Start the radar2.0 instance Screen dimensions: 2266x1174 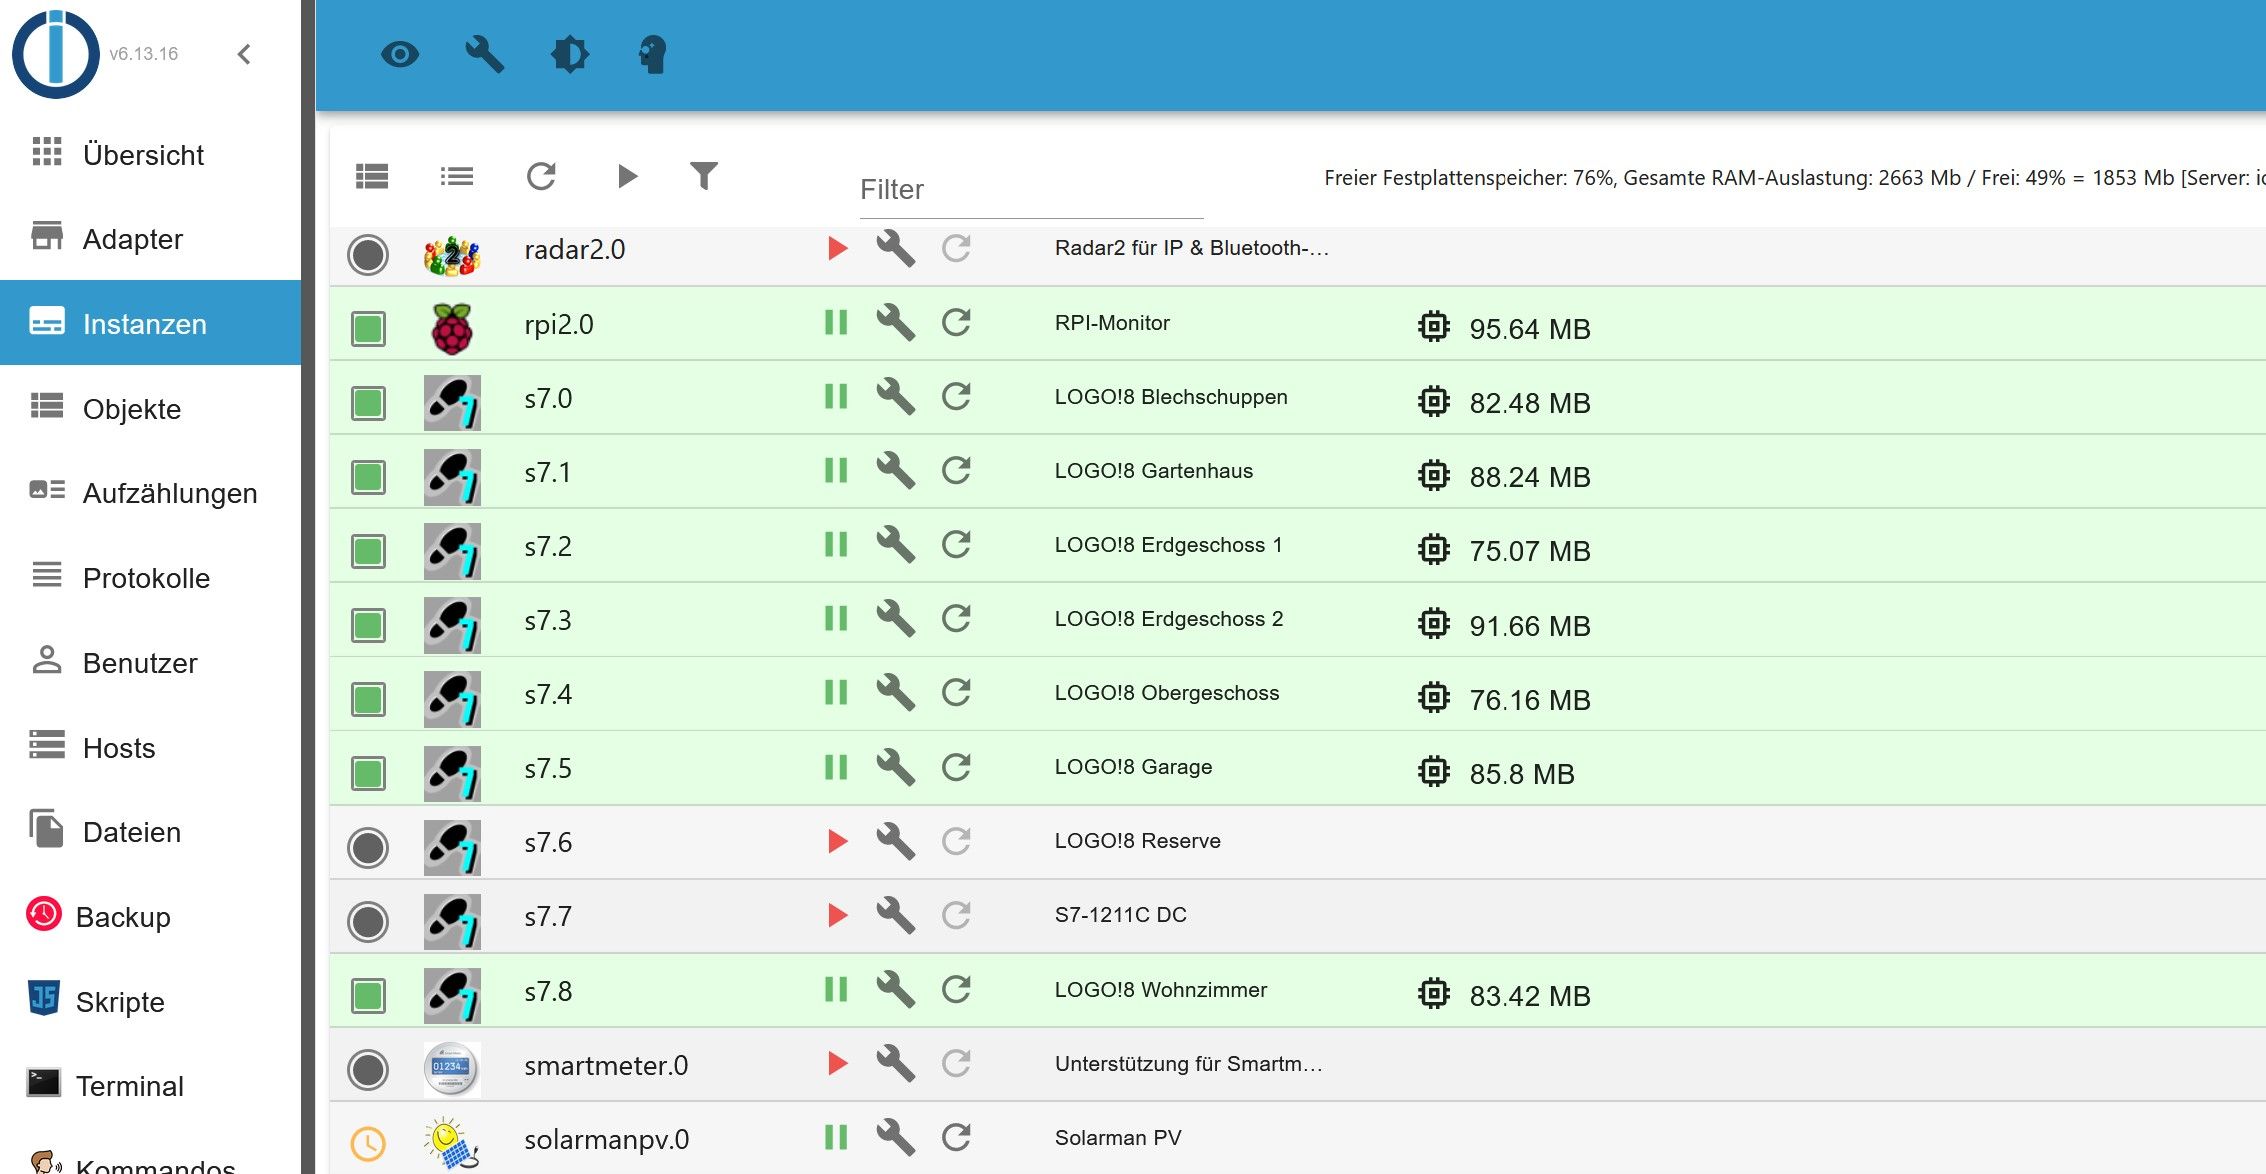(837, 248)
